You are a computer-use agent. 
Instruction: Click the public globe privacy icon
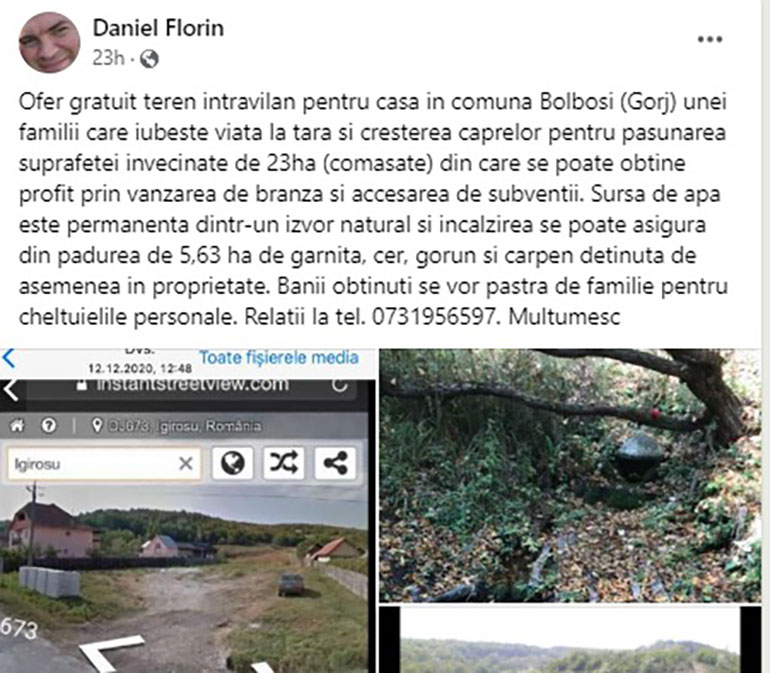(149, 59)
